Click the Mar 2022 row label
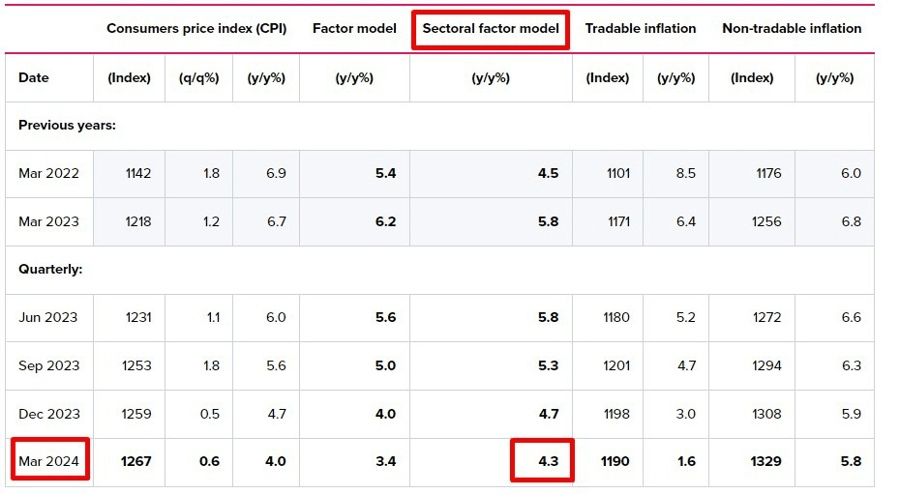 coord(49,174)
